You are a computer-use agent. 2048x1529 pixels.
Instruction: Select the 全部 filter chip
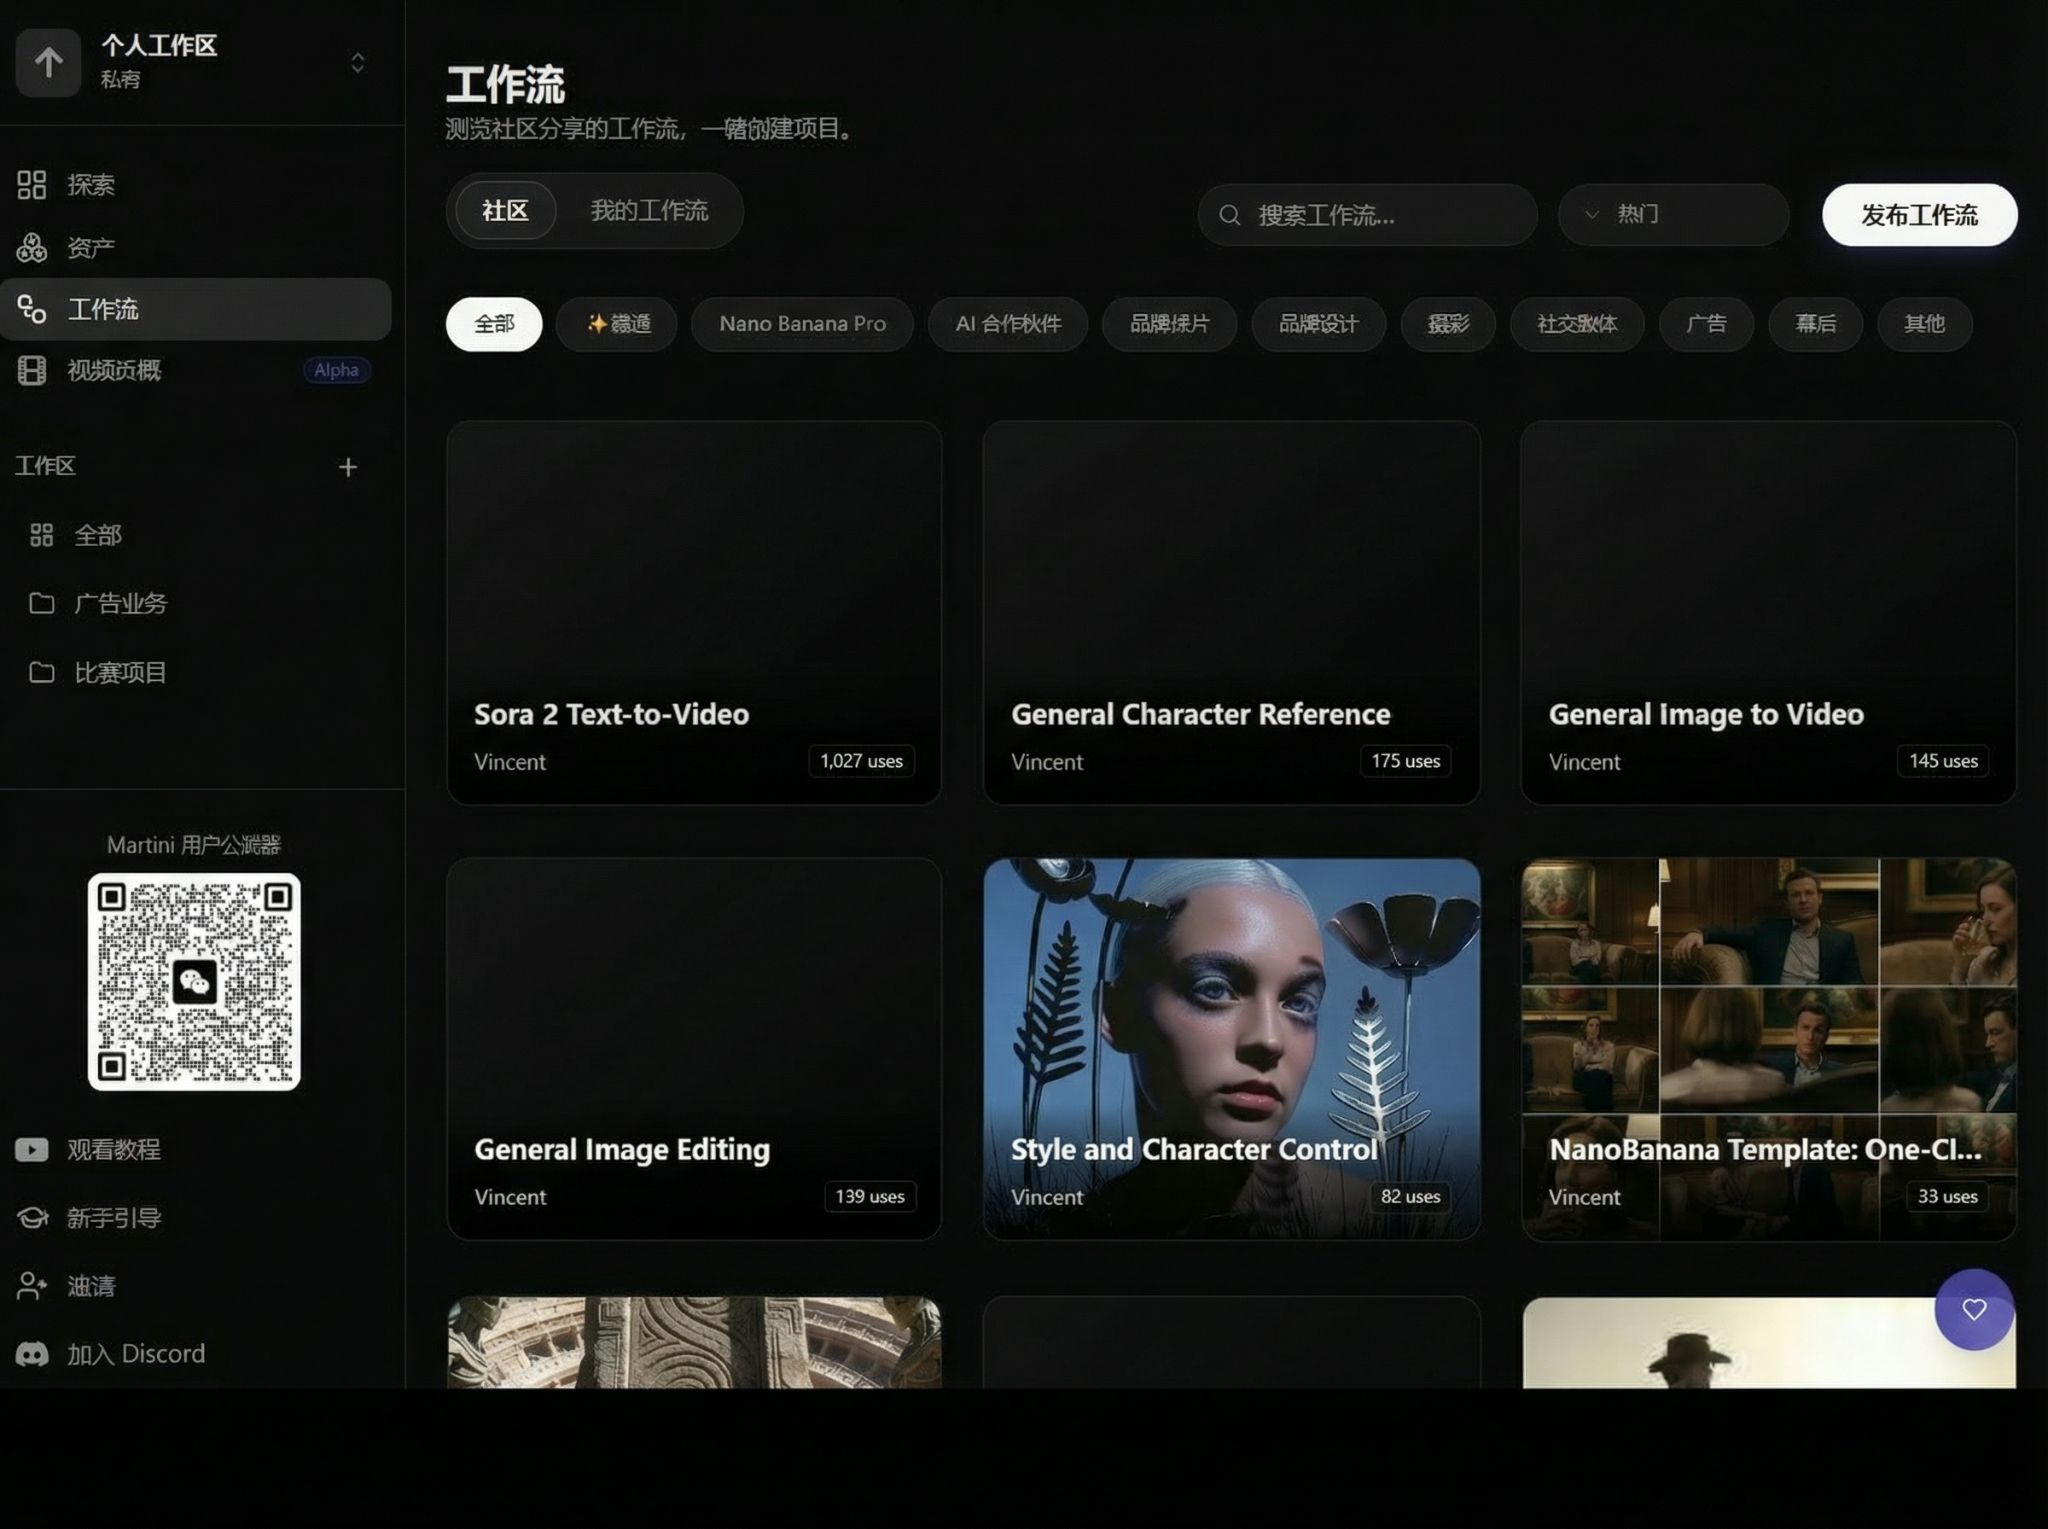pyautogui.click(x=493, y=324)
